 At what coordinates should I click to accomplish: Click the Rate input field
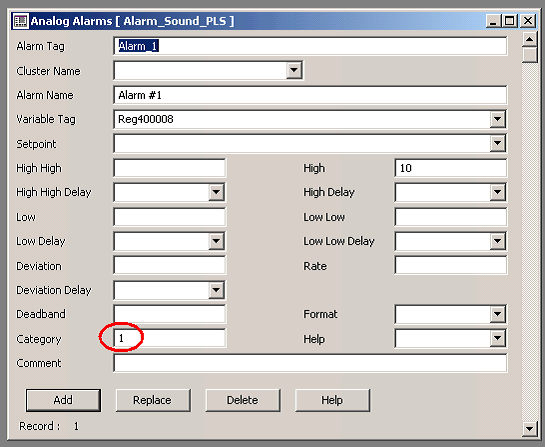tap(450, 266)
